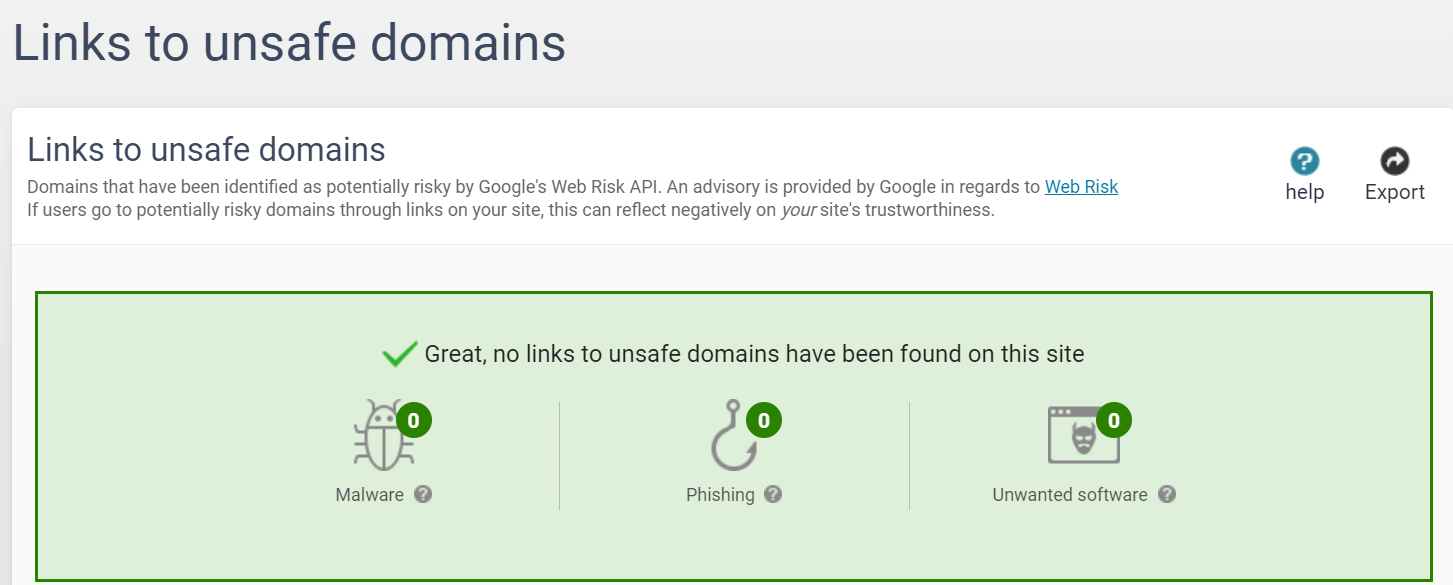Click the large page title heading
The image size is (1453, 585).
289,43
